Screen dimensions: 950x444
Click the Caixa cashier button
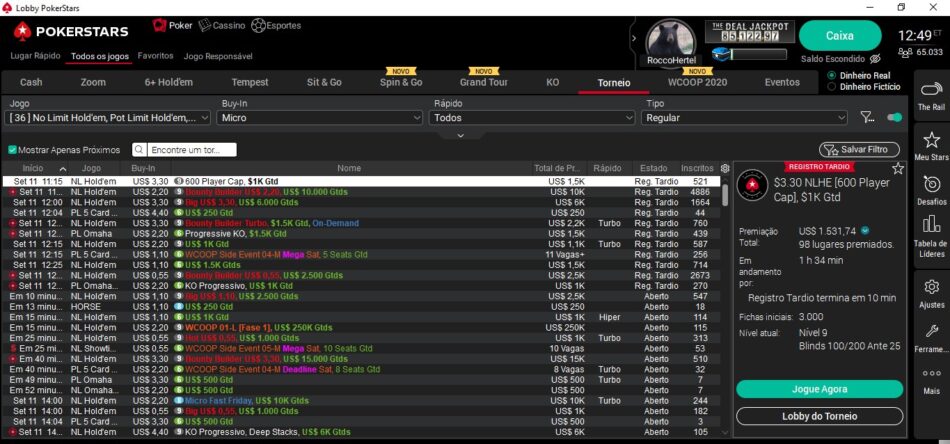click(840, 36)
